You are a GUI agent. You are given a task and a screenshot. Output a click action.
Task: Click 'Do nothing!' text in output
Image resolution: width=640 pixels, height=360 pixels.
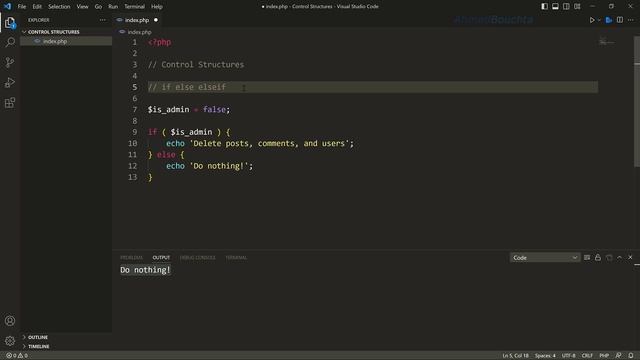(145, 270)
